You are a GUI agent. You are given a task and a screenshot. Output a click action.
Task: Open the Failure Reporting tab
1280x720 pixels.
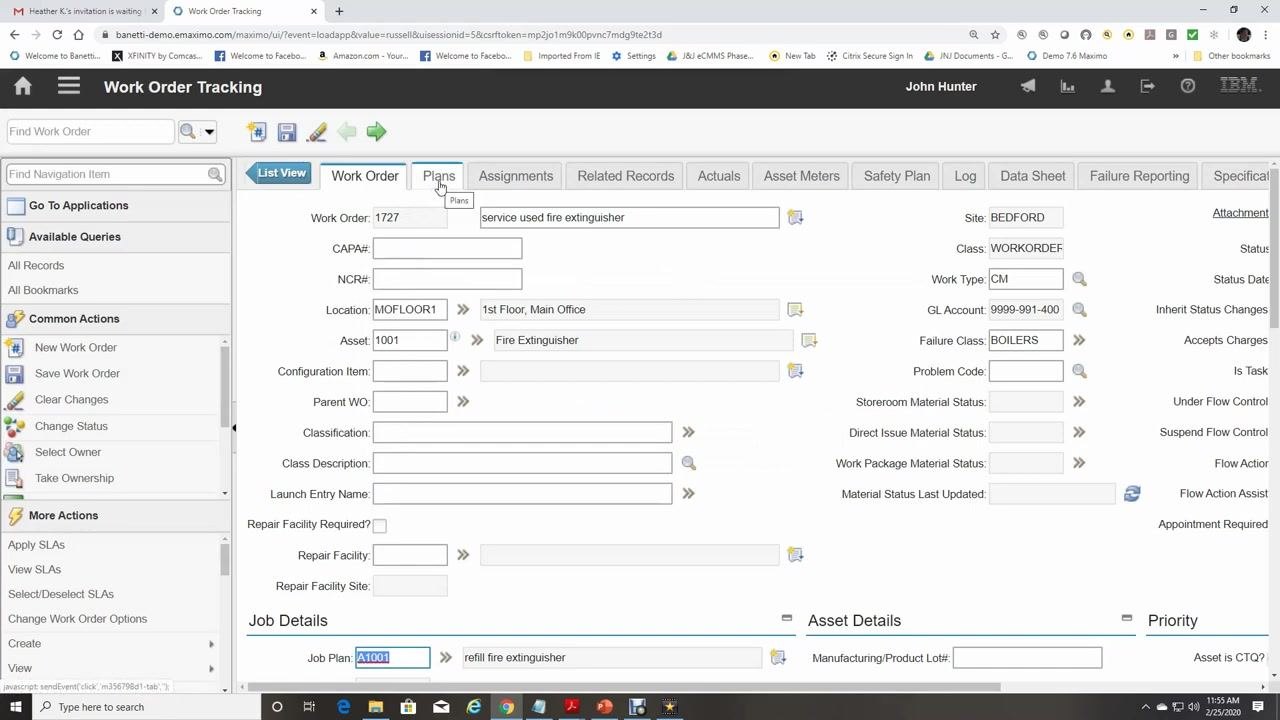[x=1139, y=176]
